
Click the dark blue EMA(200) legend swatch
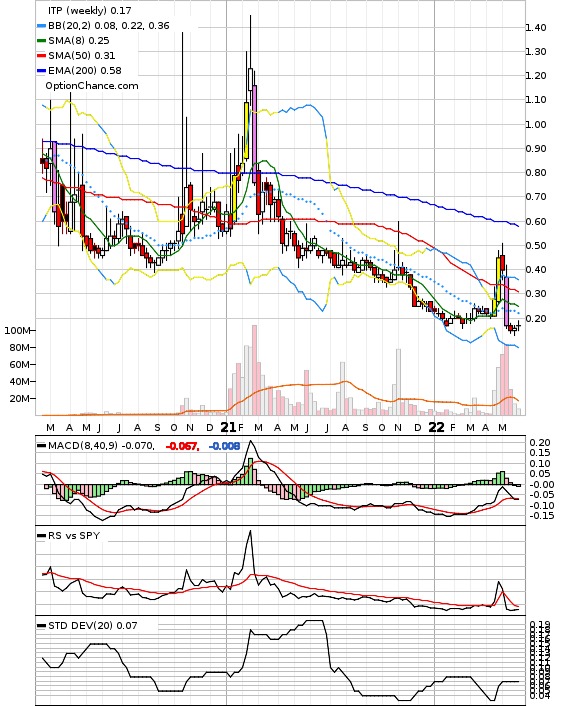41,71
